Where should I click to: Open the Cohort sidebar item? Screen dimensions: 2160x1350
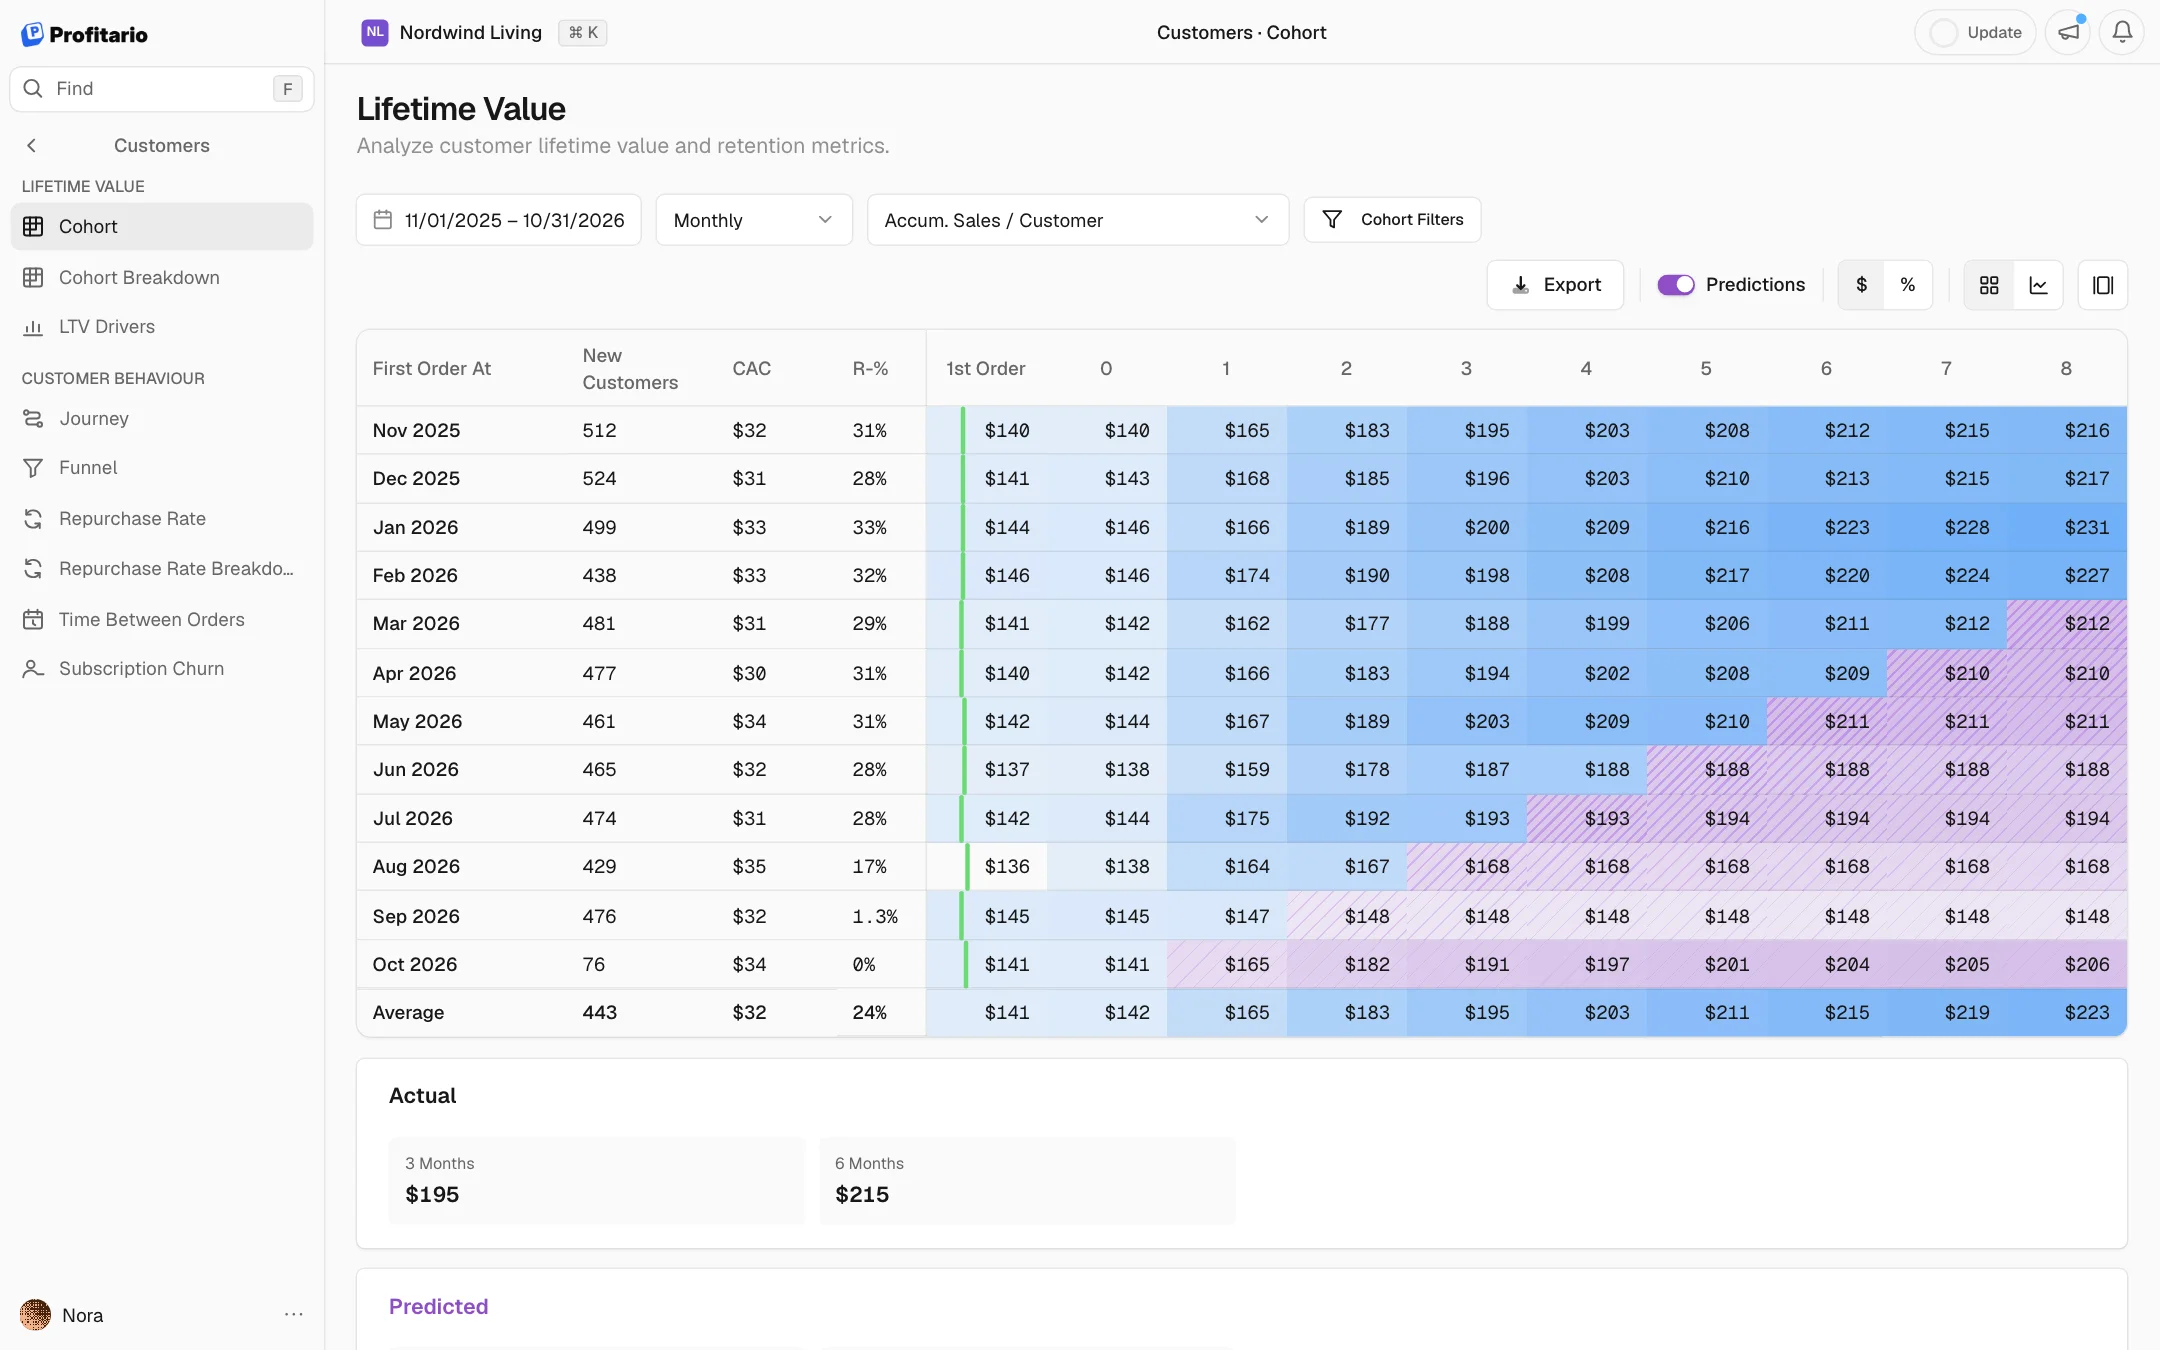162,227
